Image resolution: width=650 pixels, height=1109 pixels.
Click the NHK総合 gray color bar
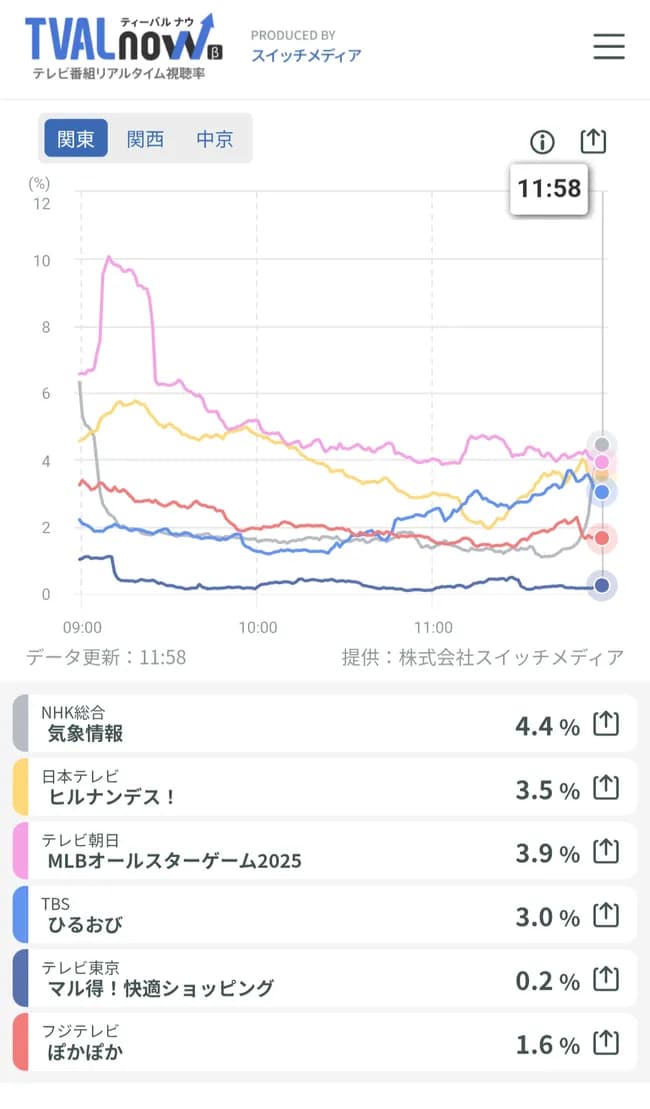coord(21,723)
